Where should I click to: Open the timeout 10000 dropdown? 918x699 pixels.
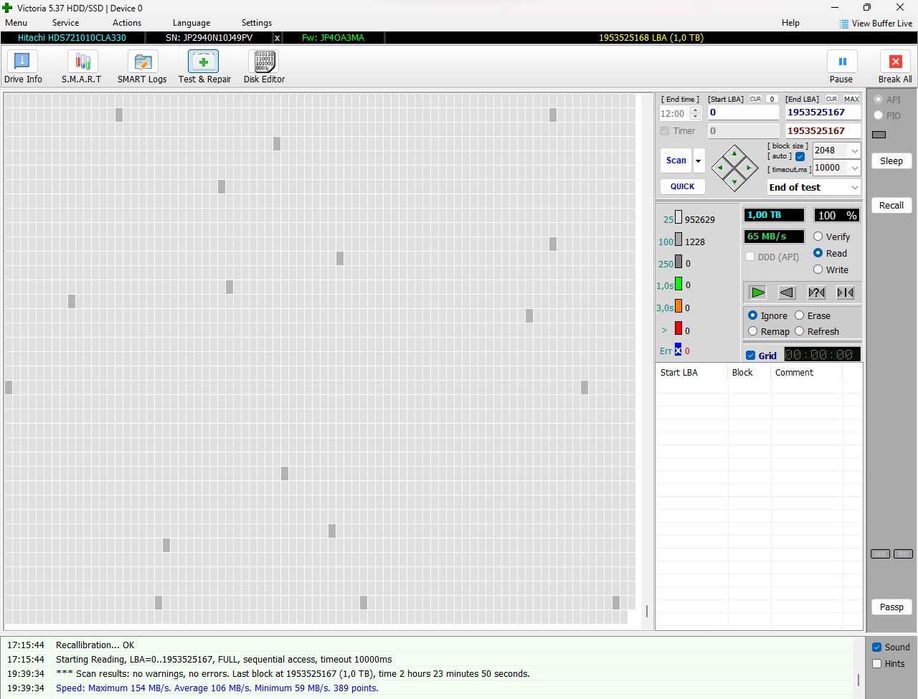click(854, 168)
